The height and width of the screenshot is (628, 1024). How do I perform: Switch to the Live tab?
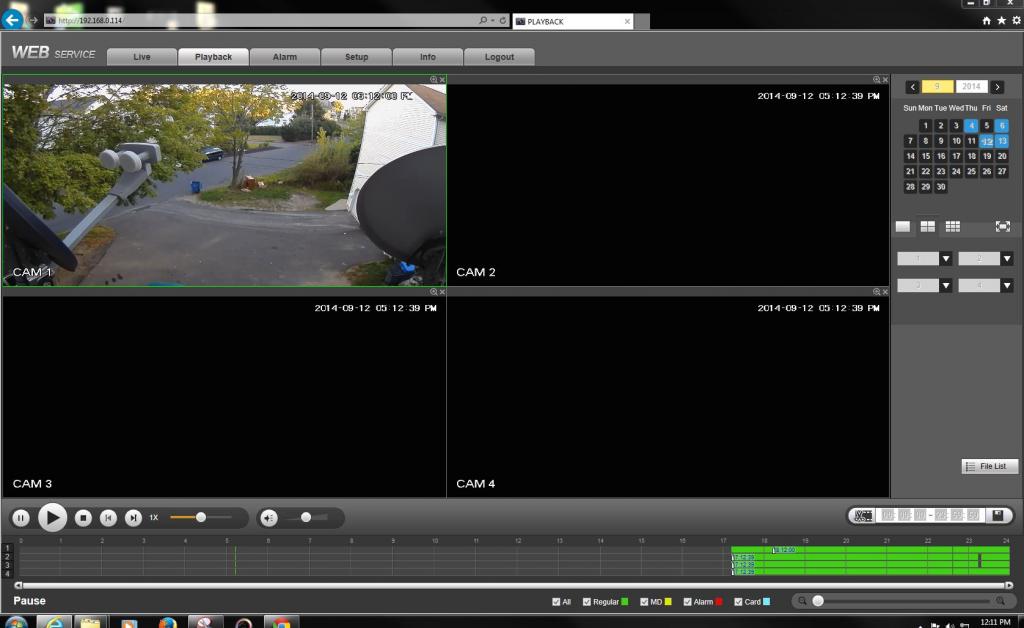141,57
